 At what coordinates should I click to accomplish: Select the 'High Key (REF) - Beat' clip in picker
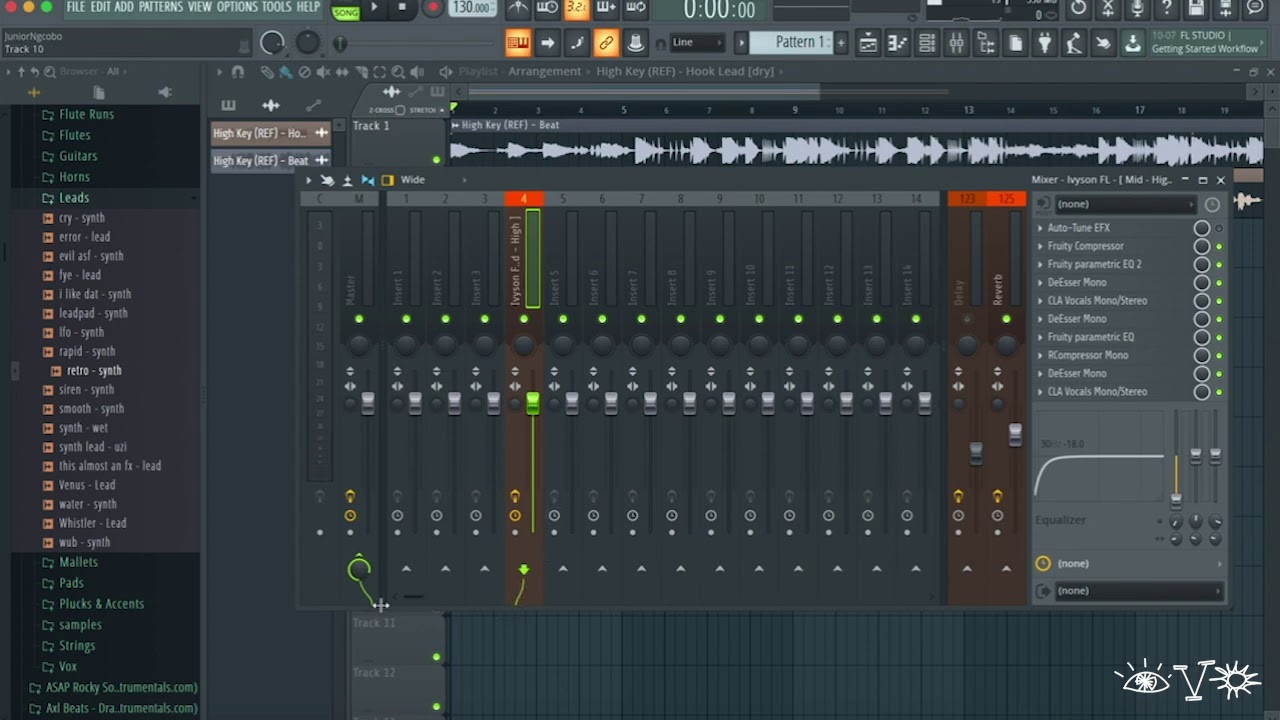point(270,160)
